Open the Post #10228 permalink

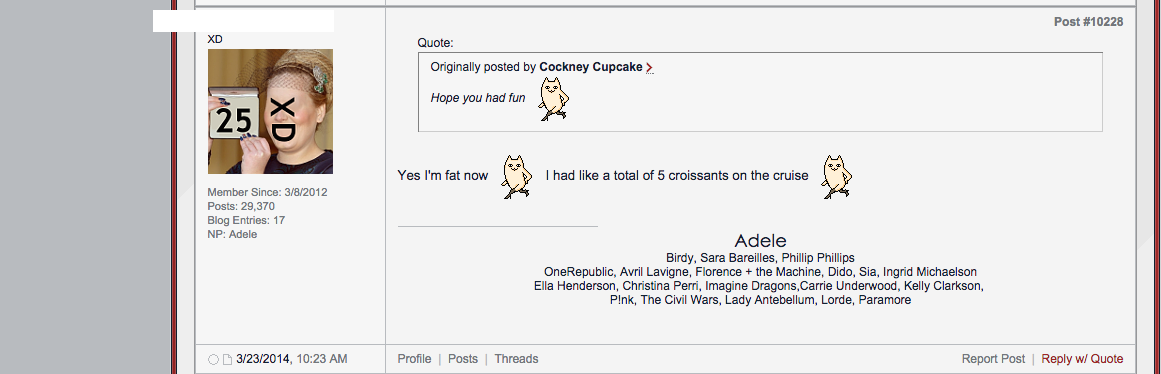click(1088, 22)
